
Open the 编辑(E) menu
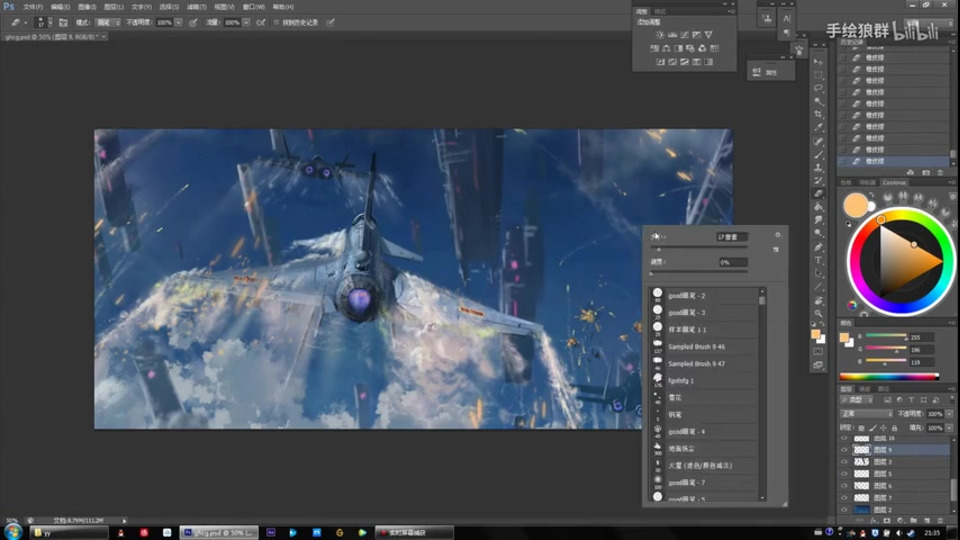click(60, 7)
